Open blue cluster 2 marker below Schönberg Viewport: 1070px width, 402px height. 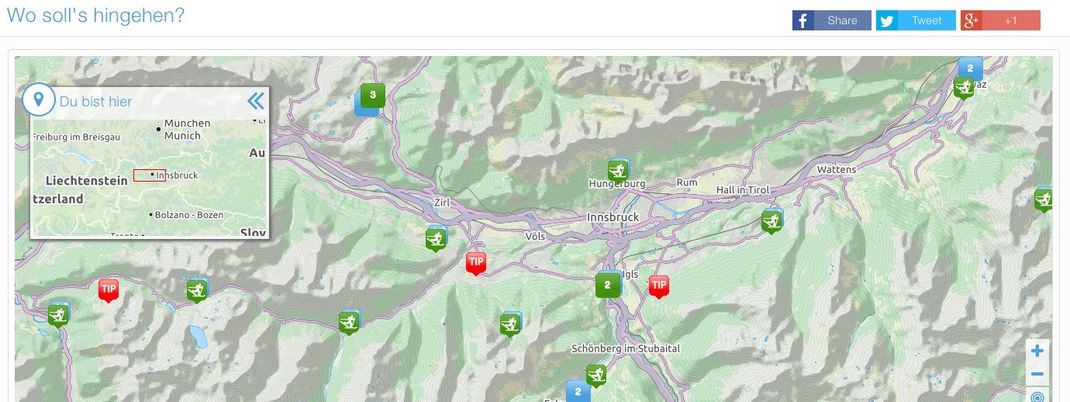578,392
